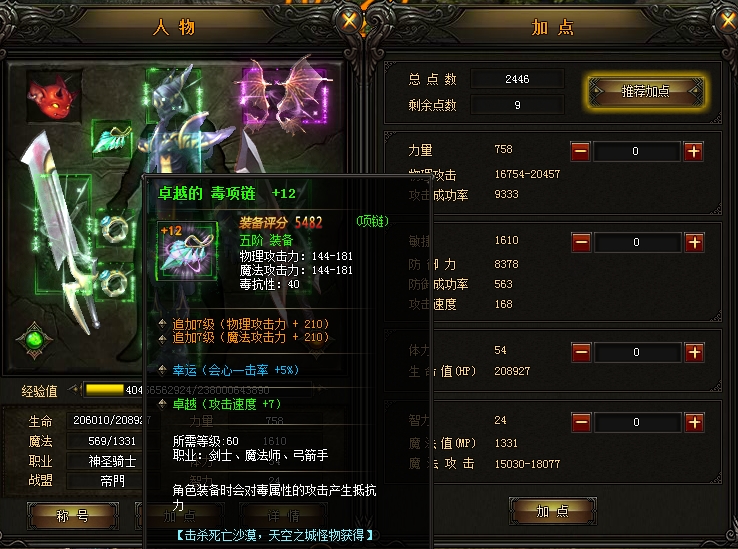738x549 pixels.
Task: Click the 力量 point input field
Action: click(636, 152)
